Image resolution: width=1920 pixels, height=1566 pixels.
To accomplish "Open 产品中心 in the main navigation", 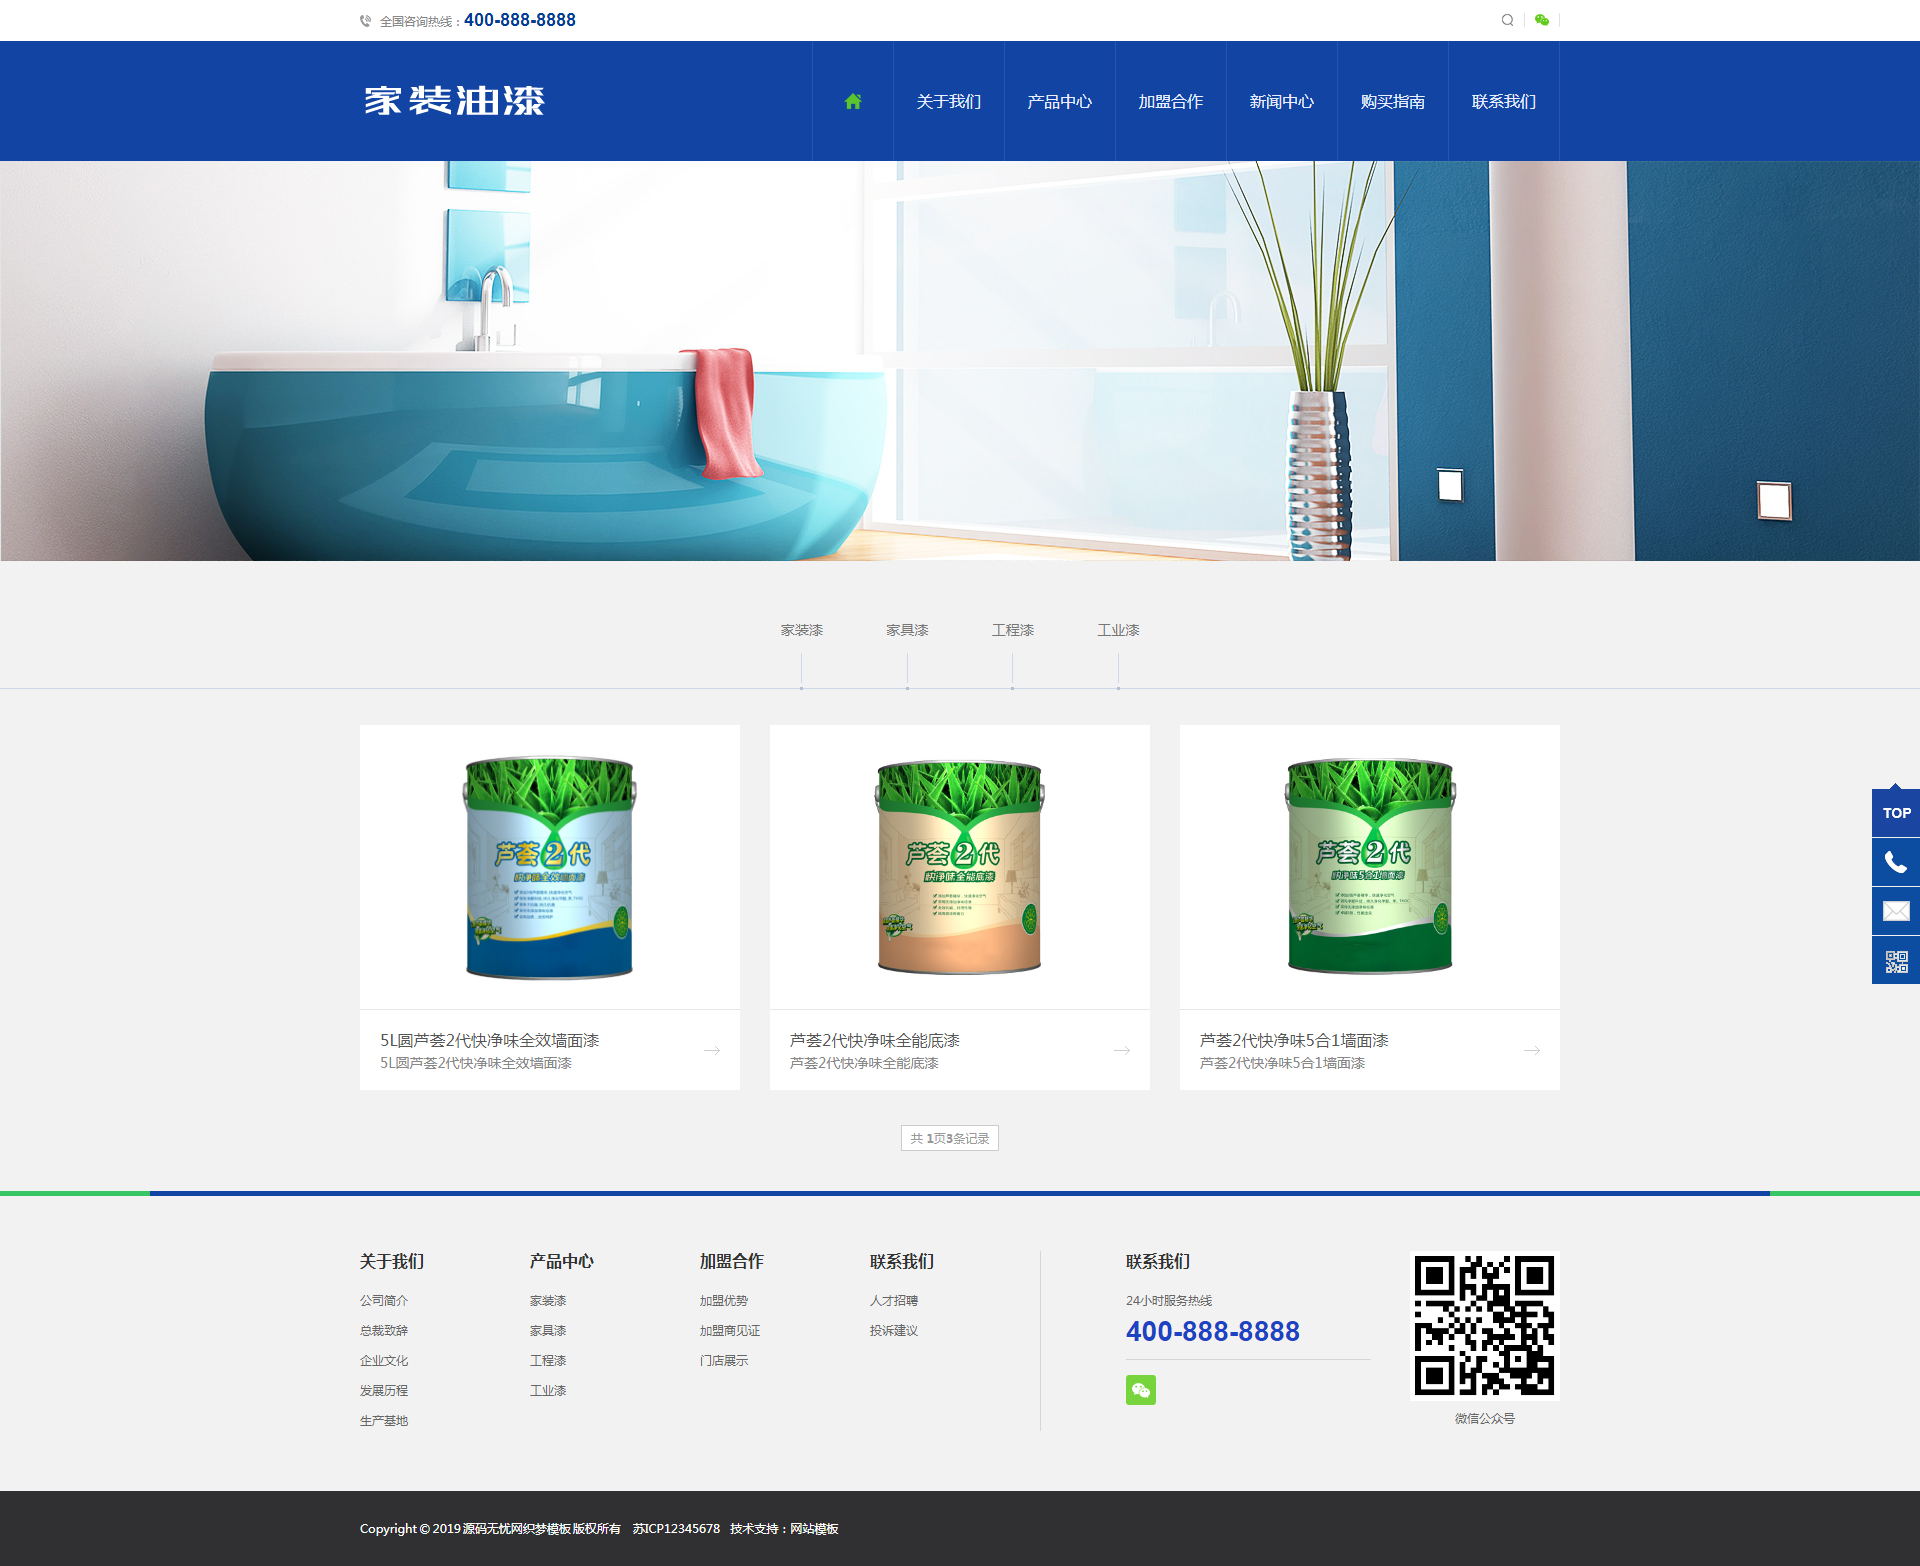I will (x=1059, y=101).
